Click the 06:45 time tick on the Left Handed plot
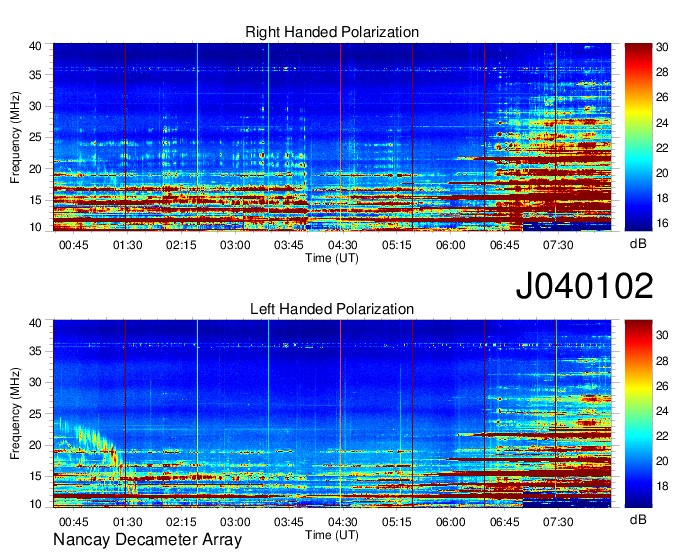The width and height of the screenshot is (680, 552). (x=504, y=522)
